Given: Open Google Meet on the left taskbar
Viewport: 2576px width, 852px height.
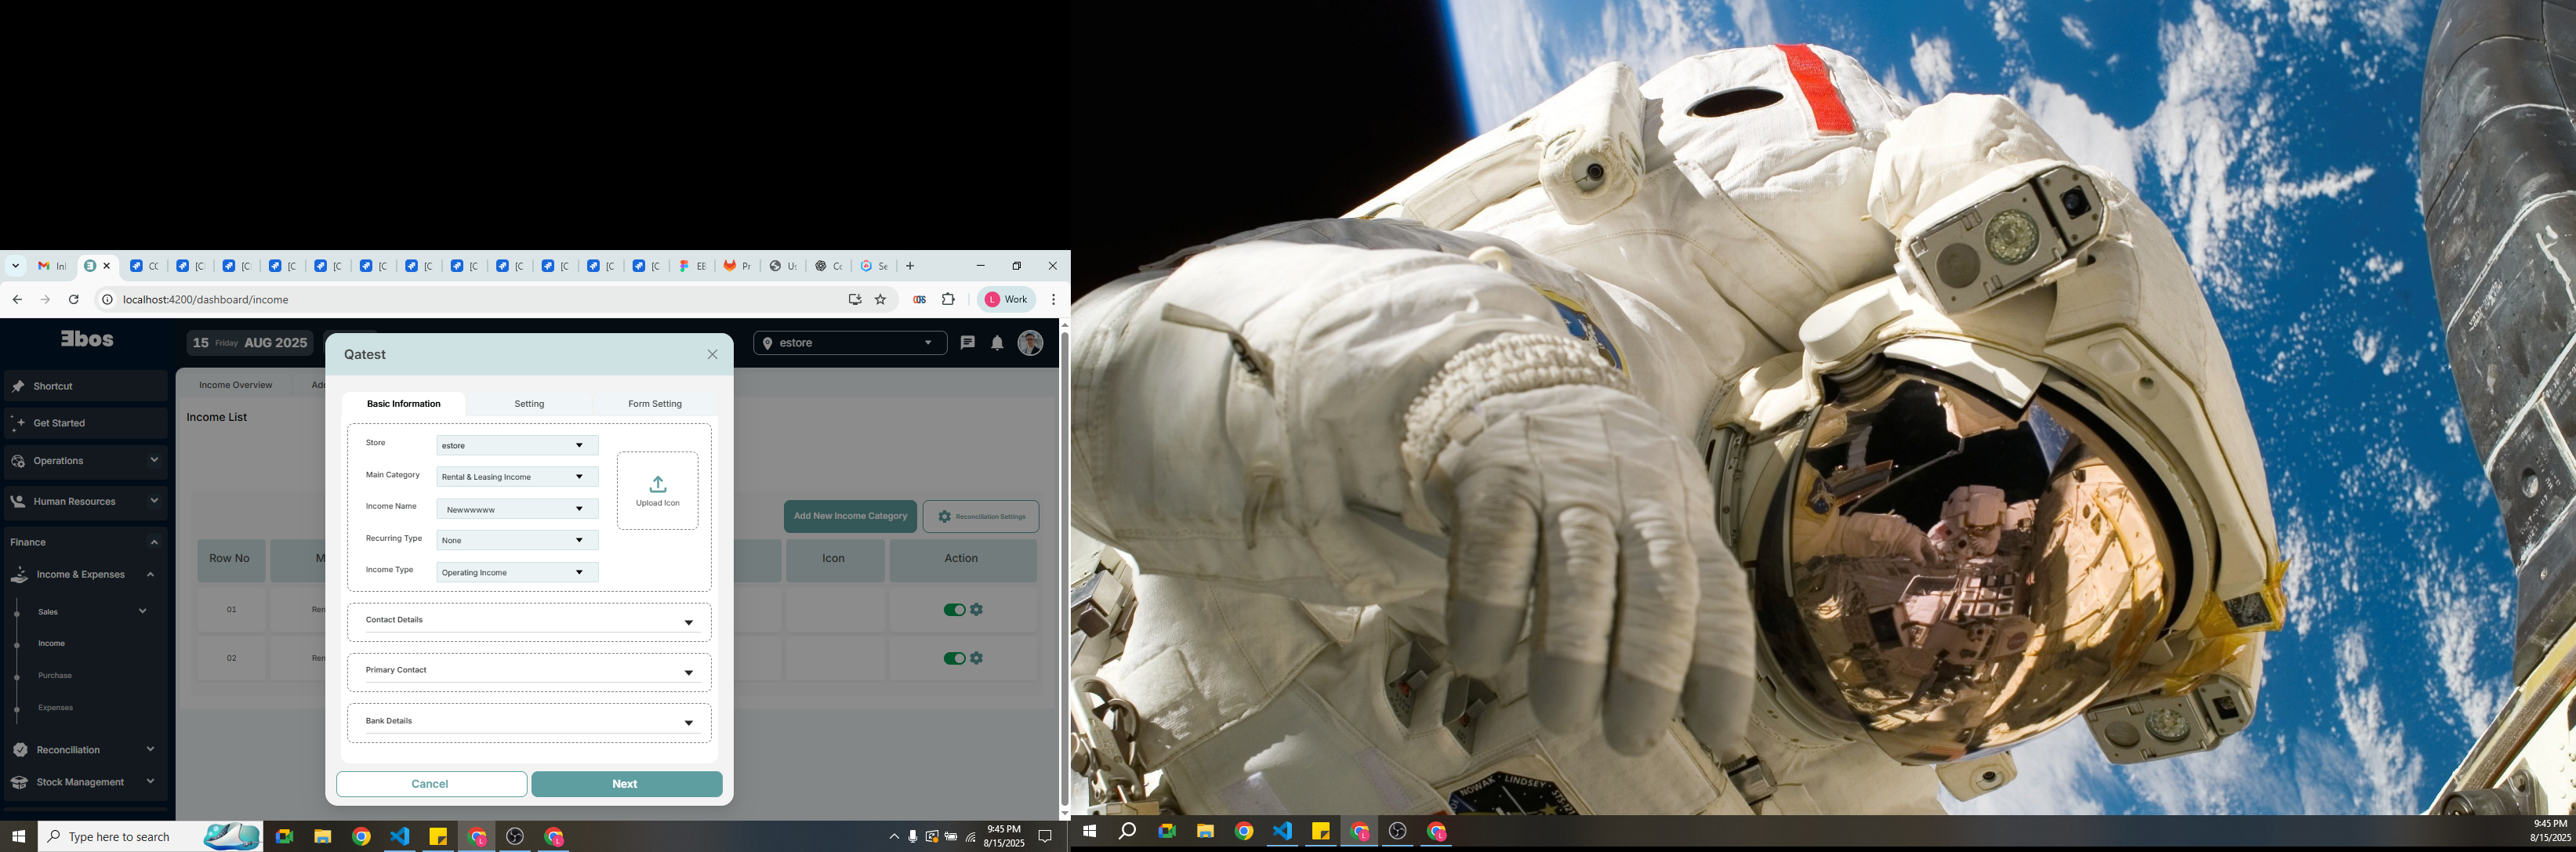Looking at the screenshot, I should [284, 836].
